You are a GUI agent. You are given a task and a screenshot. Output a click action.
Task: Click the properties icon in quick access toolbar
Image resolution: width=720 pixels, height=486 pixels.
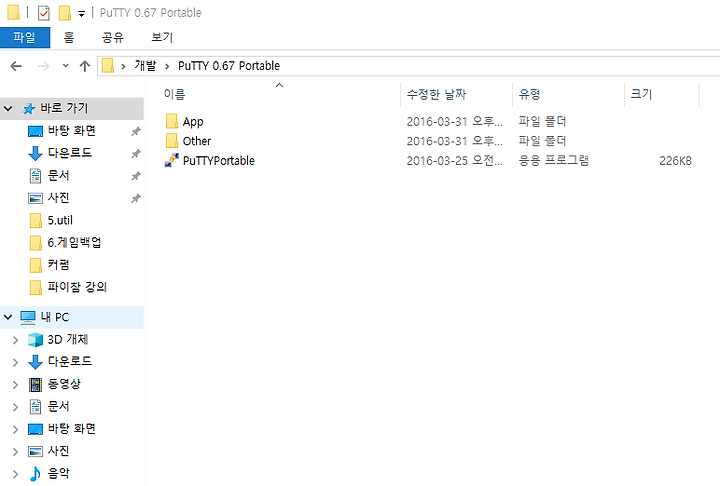coord(44,13)
